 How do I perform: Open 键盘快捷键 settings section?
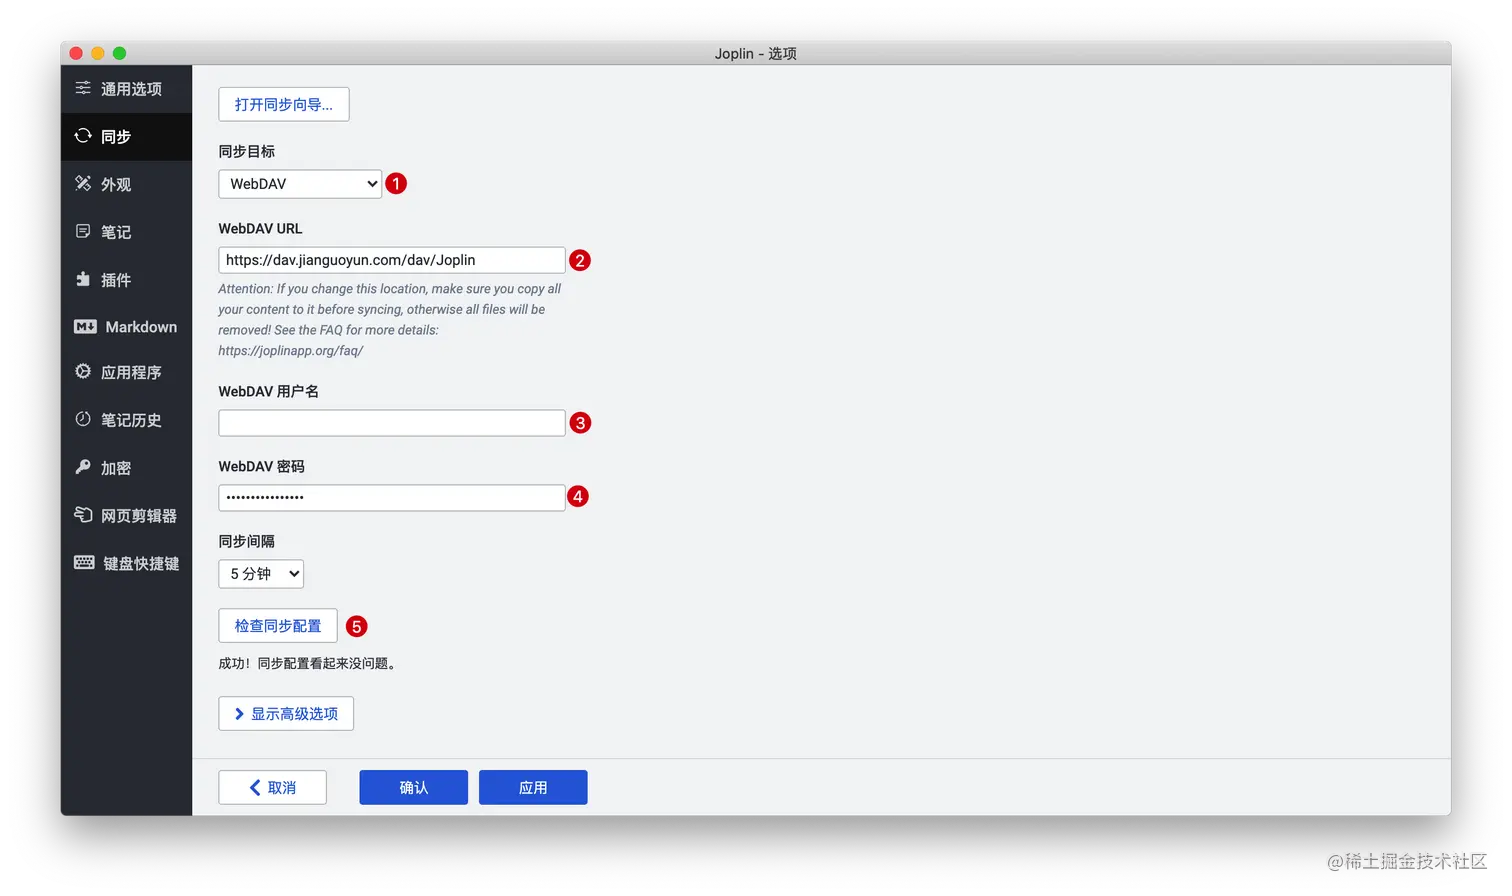126,564
